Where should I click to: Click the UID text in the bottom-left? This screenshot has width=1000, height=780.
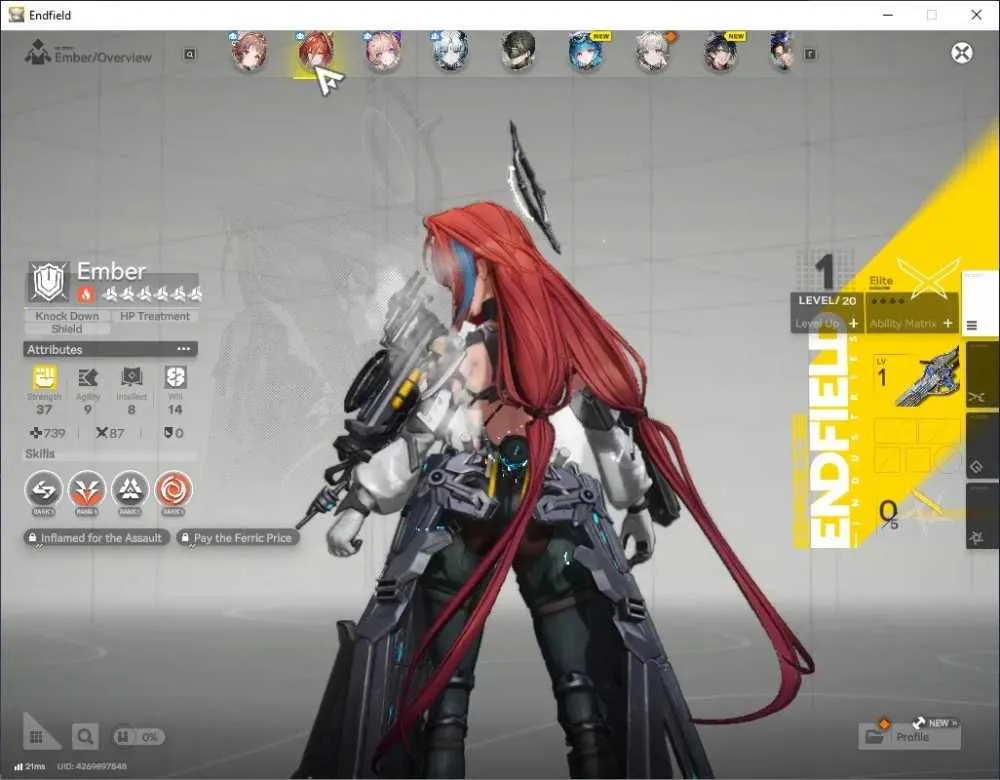[x=92, y=766]
